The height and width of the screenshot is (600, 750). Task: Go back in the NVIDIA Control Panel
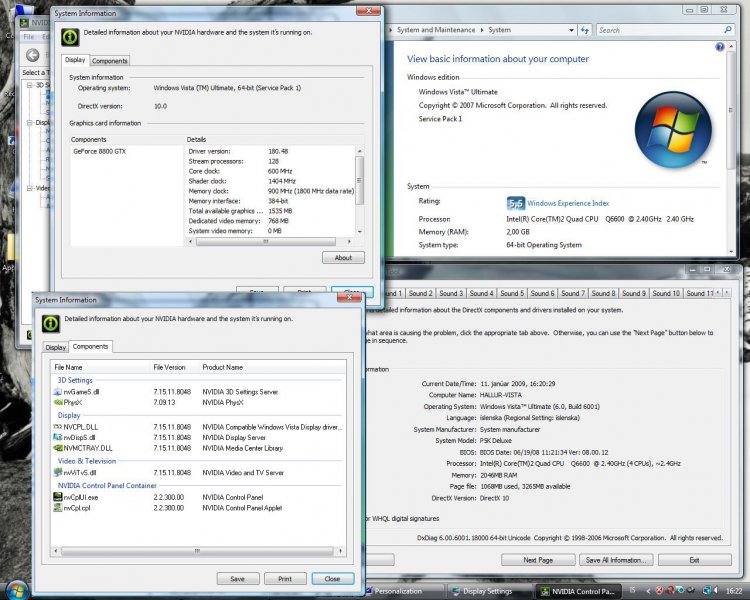33,56
